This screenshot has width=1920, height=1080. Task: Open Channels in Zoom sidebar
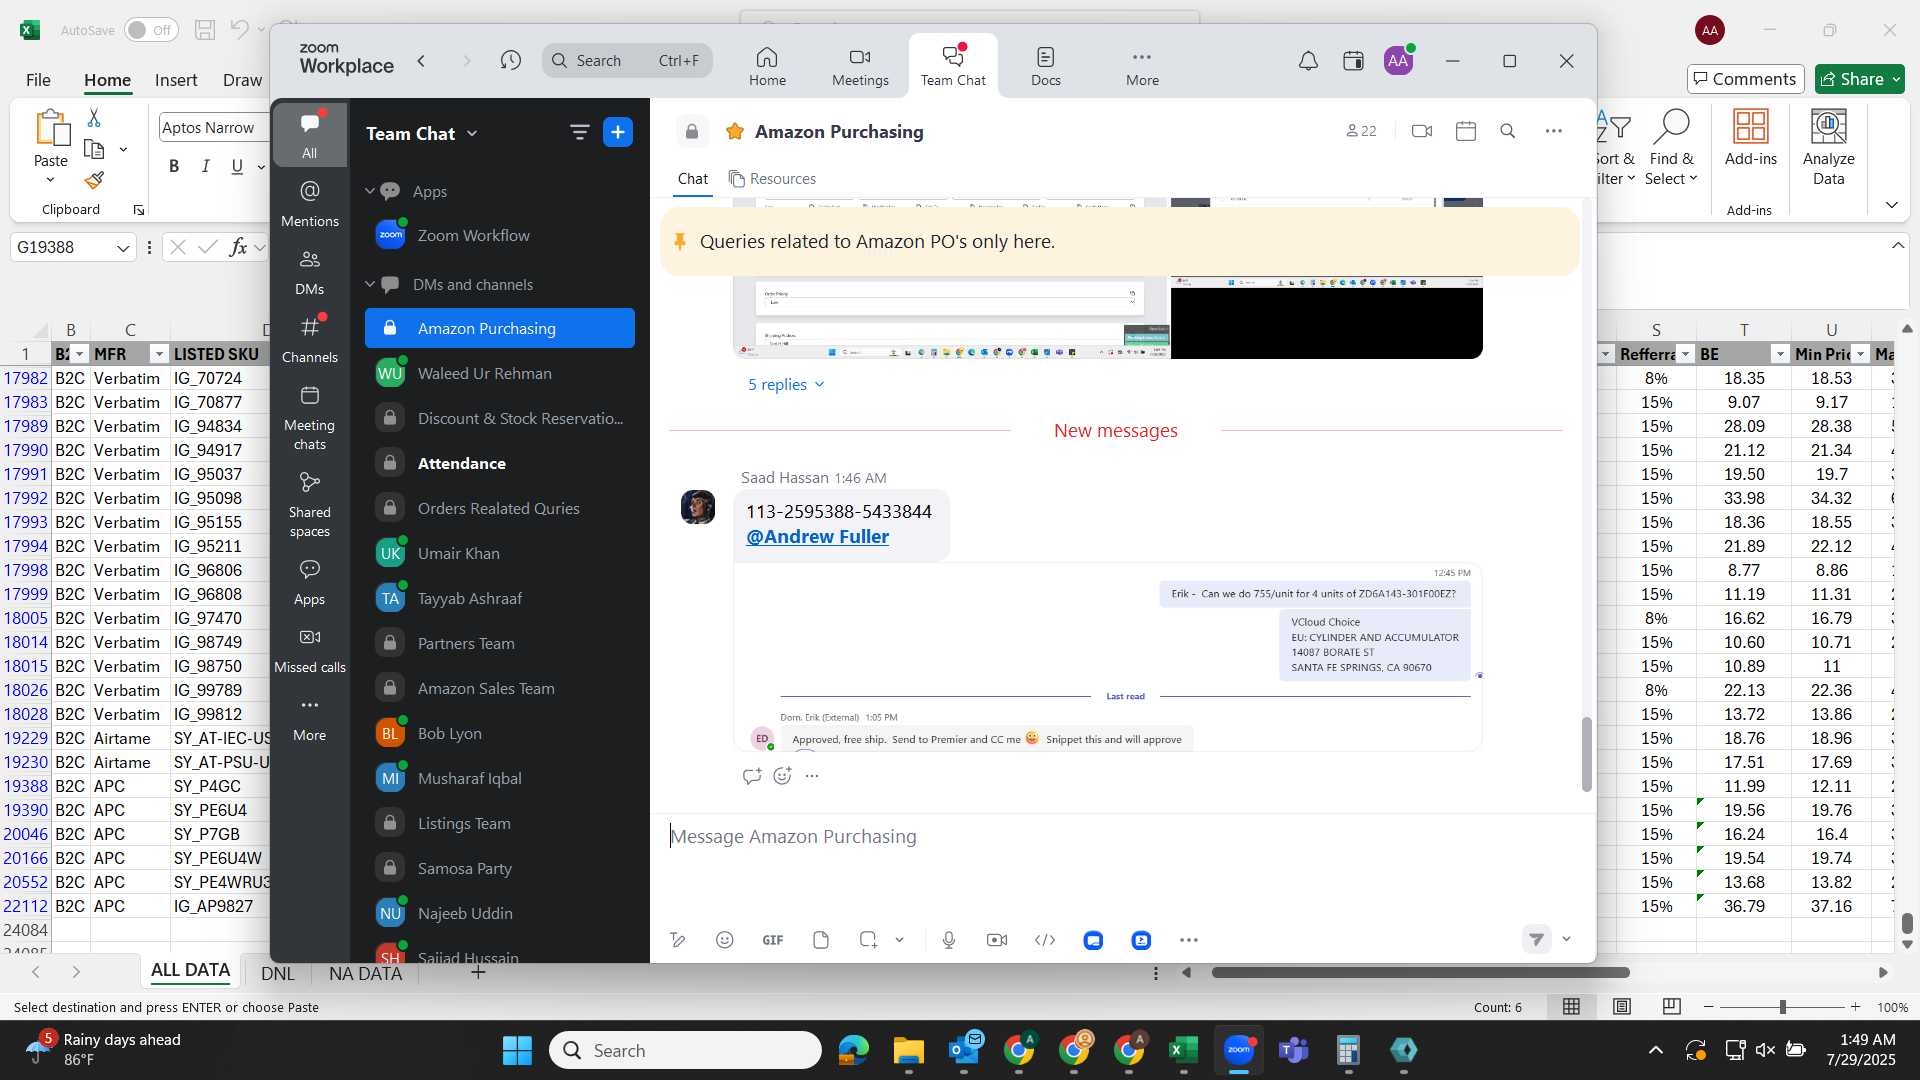(310, 340)
